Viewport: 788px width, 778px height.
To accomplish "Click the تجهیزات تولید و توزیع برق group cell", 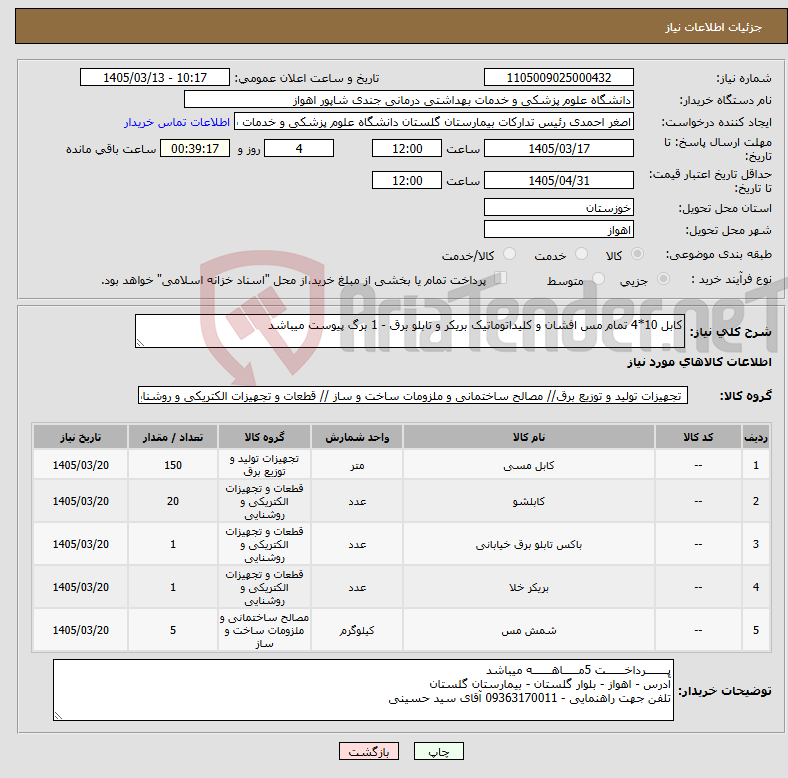I will click(264, 465).
